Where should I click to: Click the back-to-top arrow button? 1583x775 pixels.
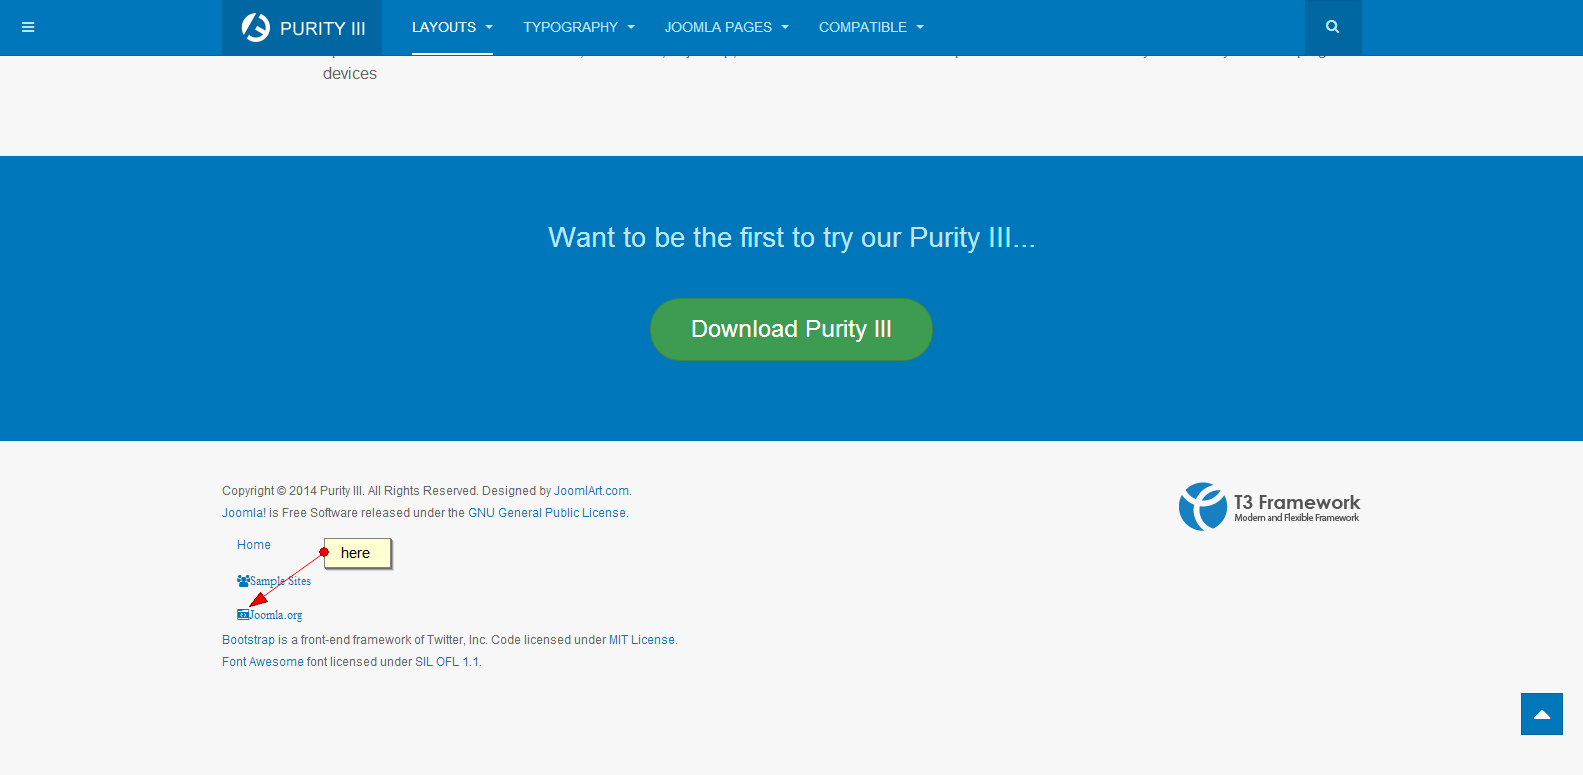click(1541, 714)
